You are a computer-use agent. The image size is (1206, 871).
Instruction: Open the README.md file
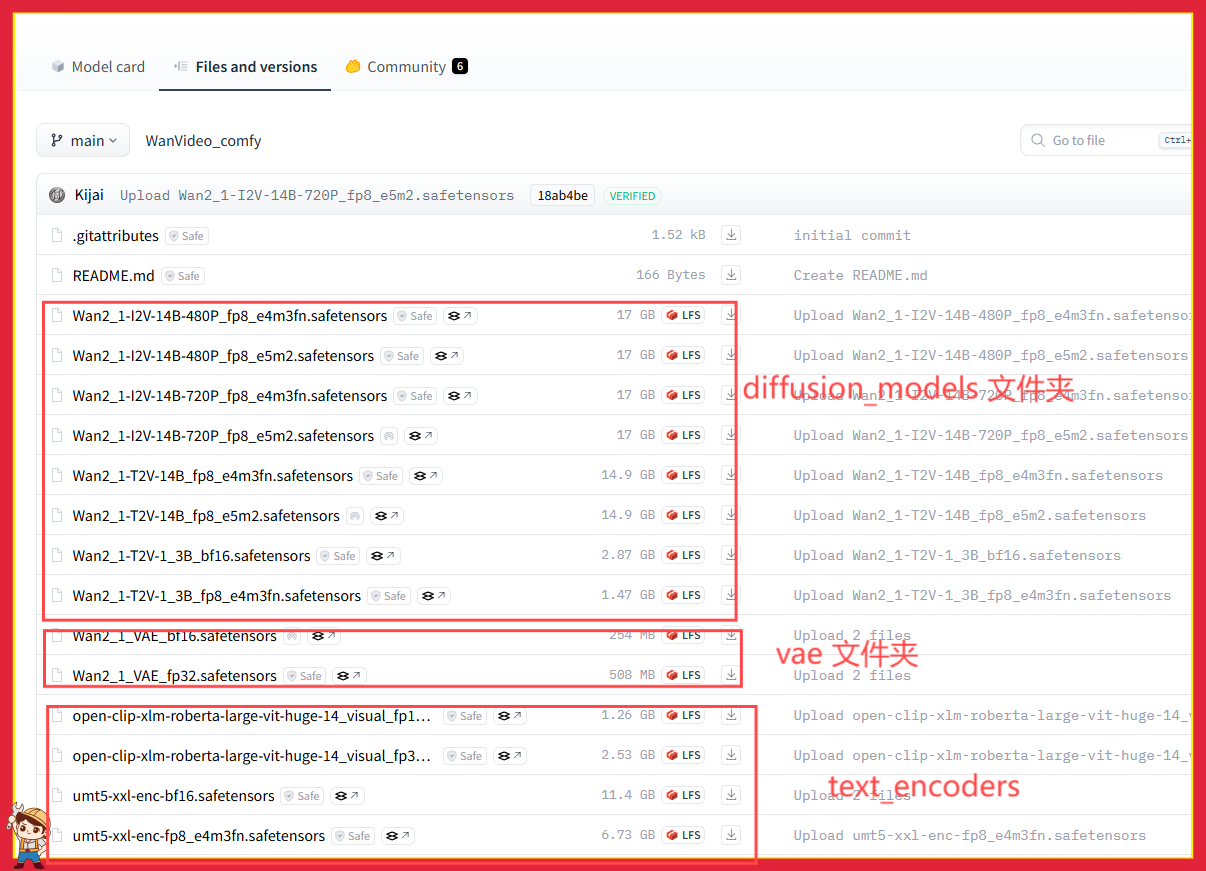(113, 276)
